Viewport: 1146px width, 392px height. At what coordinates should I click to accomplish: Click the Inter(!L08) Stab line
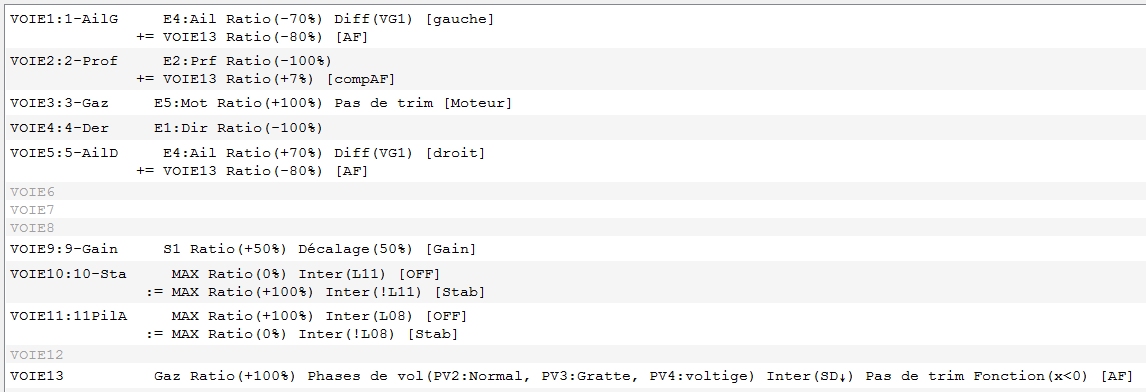(302, 333)
